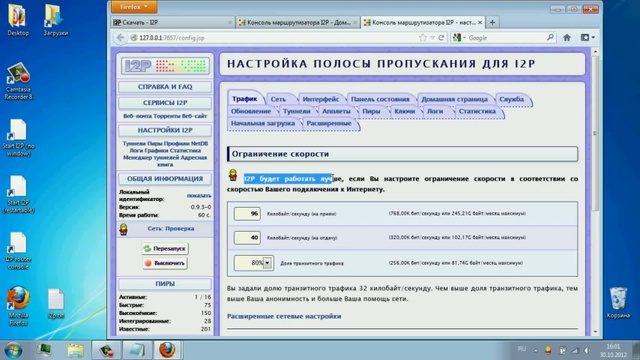Open the Панель состояния tab
The height and width of the screenshot is (360, 640).
point(380,99)
